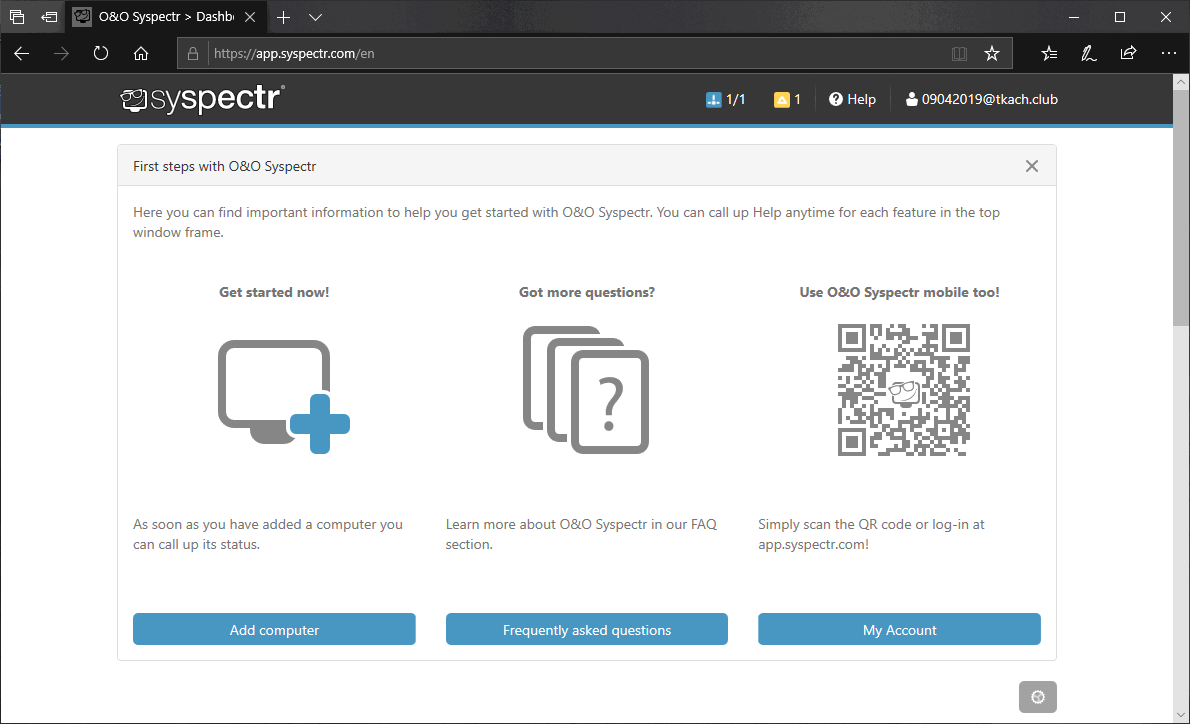The image size is (1190, 724).
Task: Open dashboard settings gear button
Action: pyautogui.click(x=1037, y=697)
